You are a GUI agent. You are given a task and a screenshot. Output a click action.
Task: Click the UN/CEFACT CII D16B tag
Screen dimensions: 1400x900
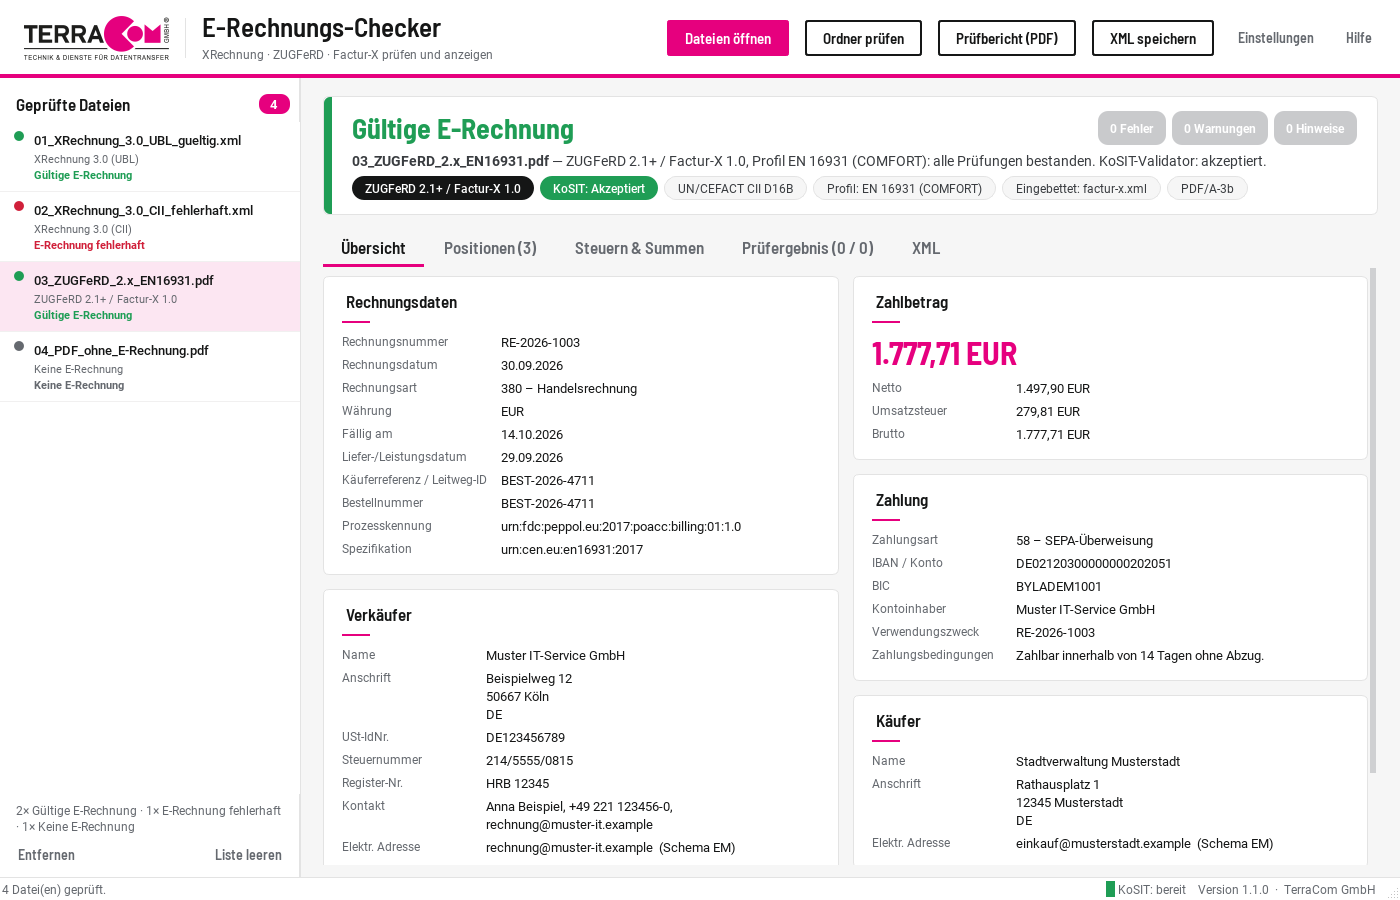735,188
